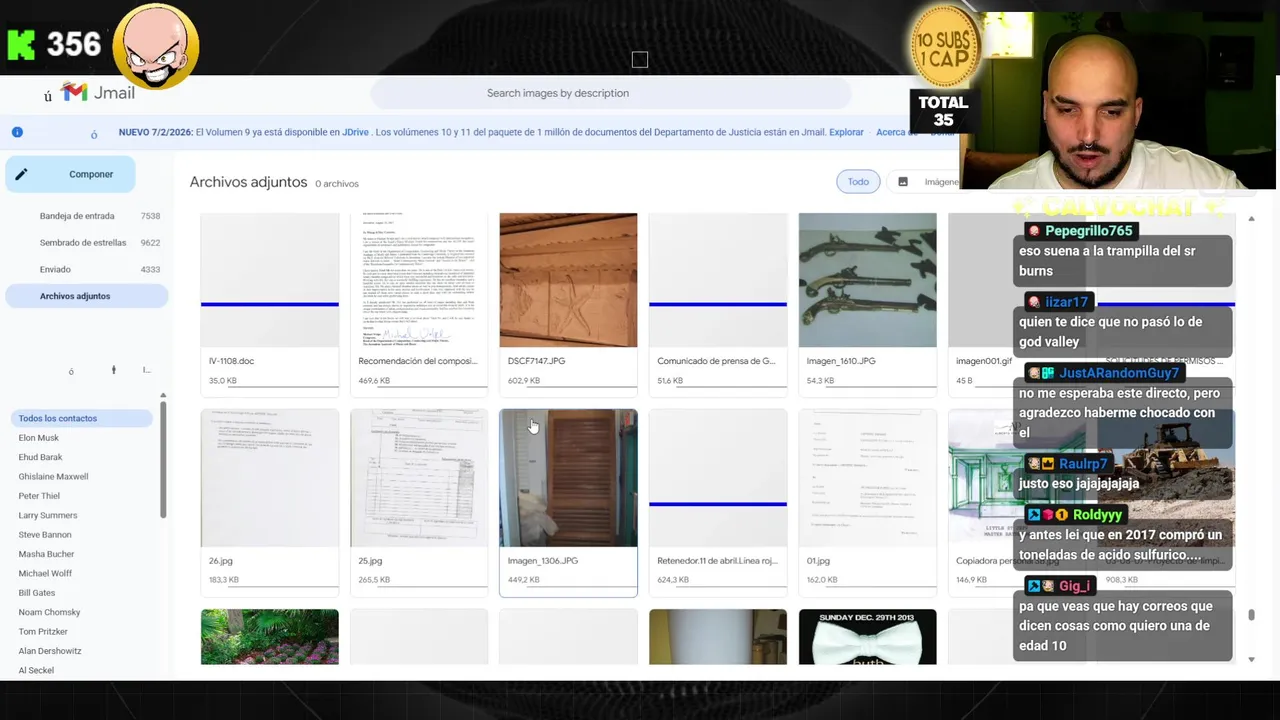Open contact Peter Thiel
1280x720 pixels.
coord(39,496)
